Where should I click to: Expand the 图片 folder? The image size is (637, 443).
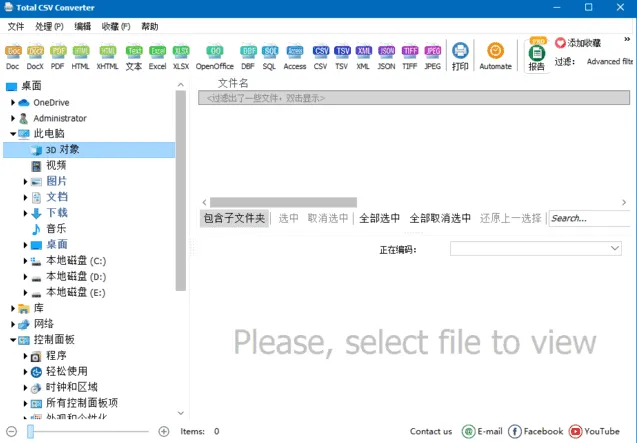[x=25, y=181]
